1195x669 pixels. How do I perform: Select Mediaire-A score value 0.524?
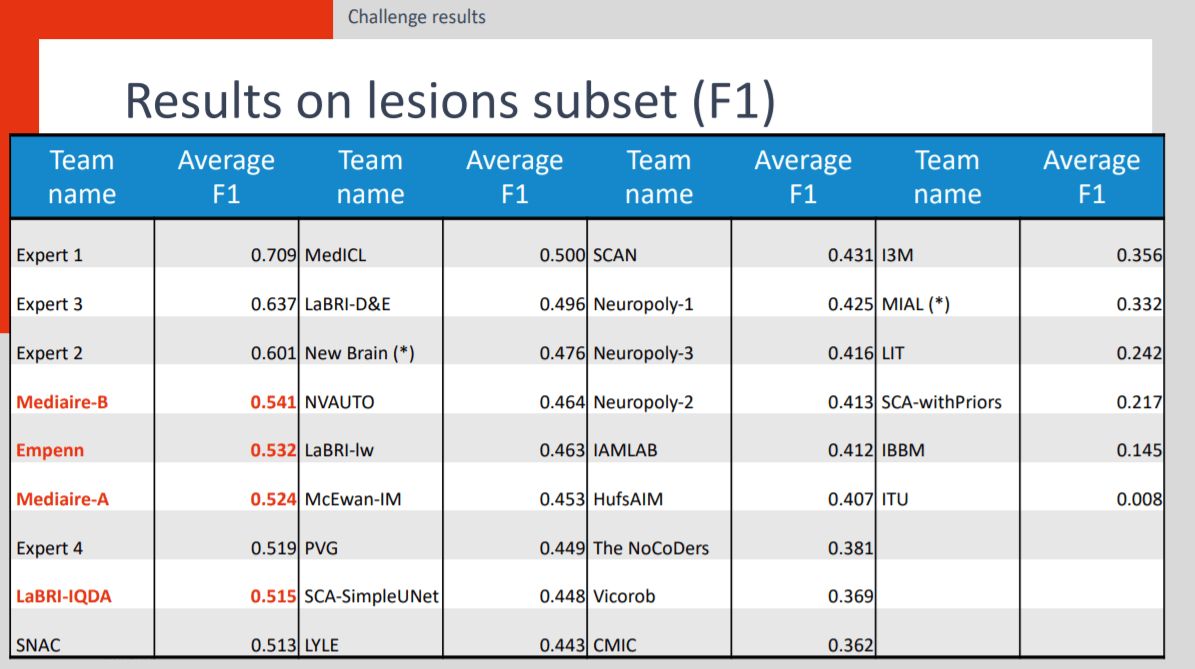(x=273, y=499)
